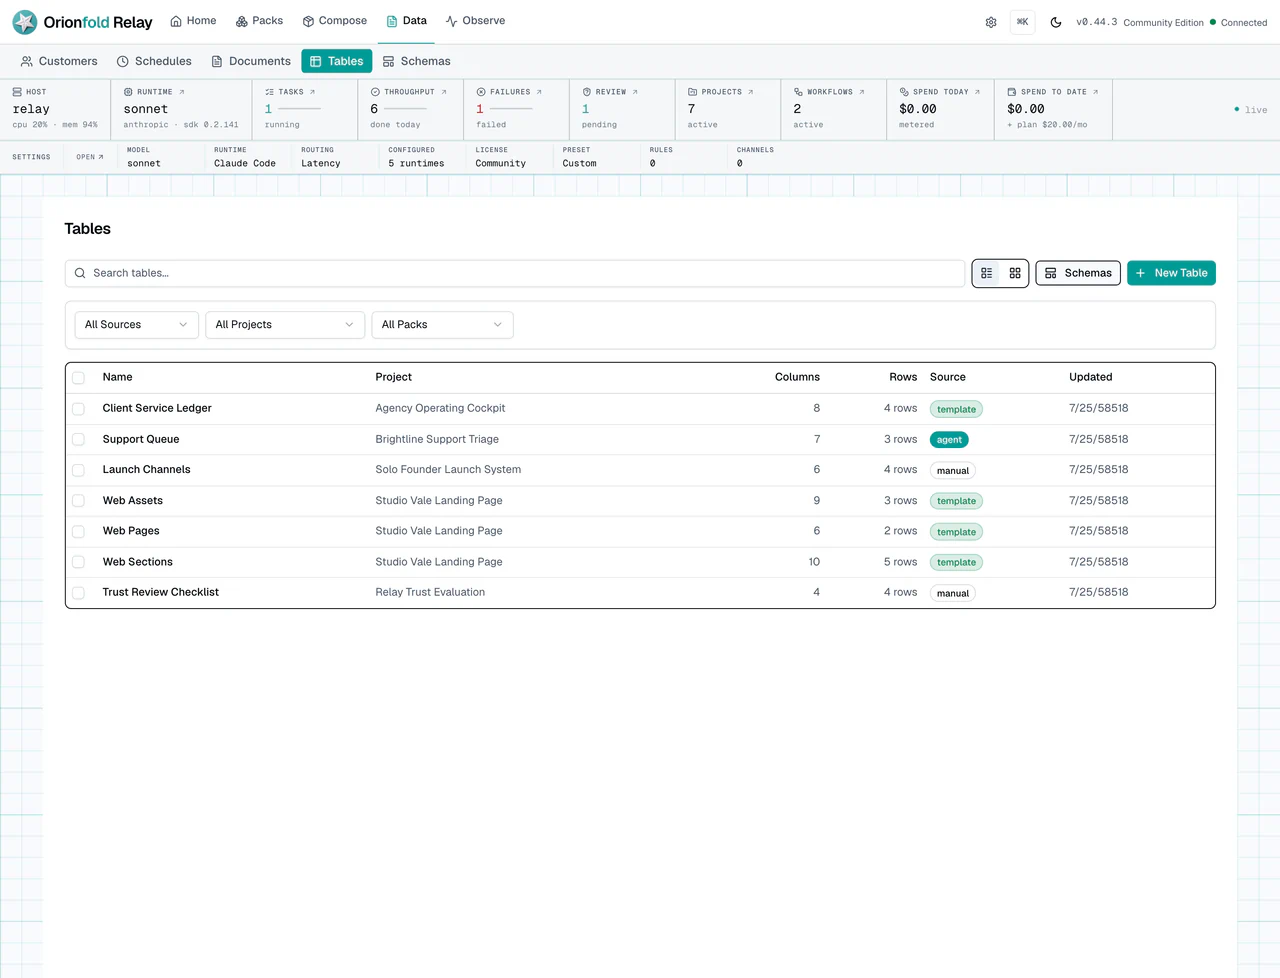
Task: Click the Host server icon
Action: click(17, 92)
